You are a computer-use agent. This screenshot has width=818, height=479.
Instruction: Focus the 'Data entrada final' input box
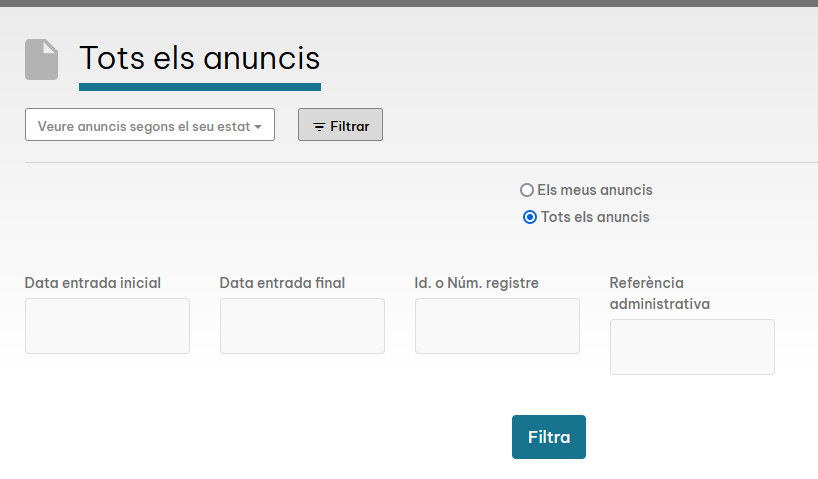pos(302,326)
